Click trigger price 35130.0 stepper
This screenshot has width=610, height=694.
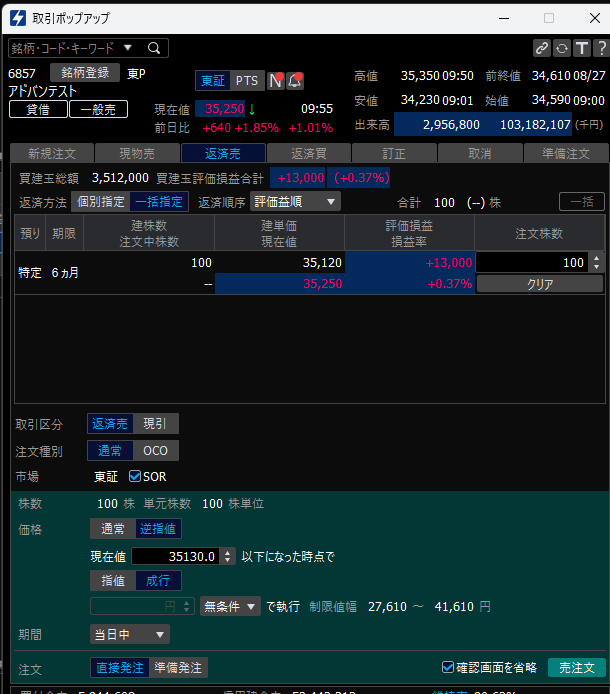228,556
